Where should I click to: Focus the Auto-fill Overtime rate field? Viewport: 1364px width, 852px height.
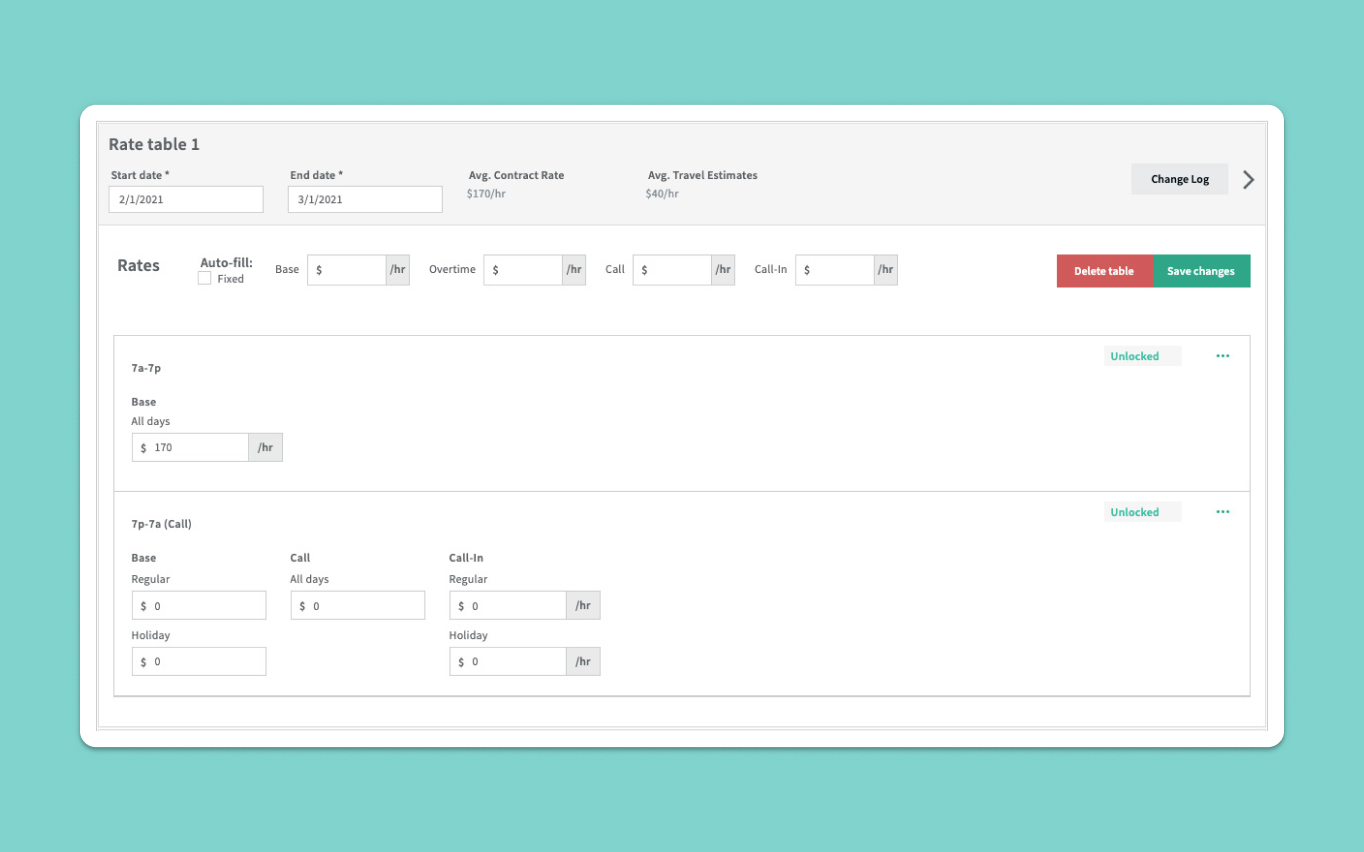(522, 270)
